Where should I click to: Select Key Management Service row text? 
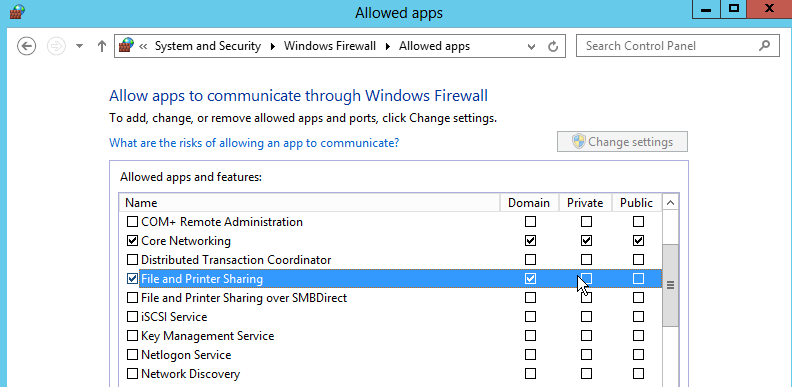tap(208, 335)
